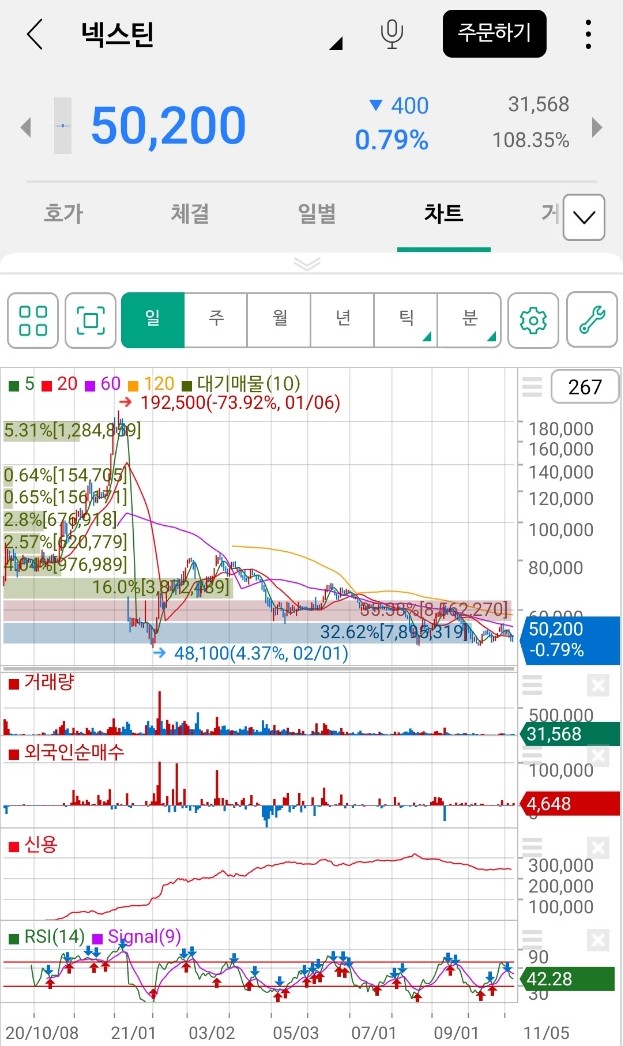Viewport: 623px width, 1046px height.
Task: Tap the 32.62% volume profile bar label
Action: coord(392,632)
